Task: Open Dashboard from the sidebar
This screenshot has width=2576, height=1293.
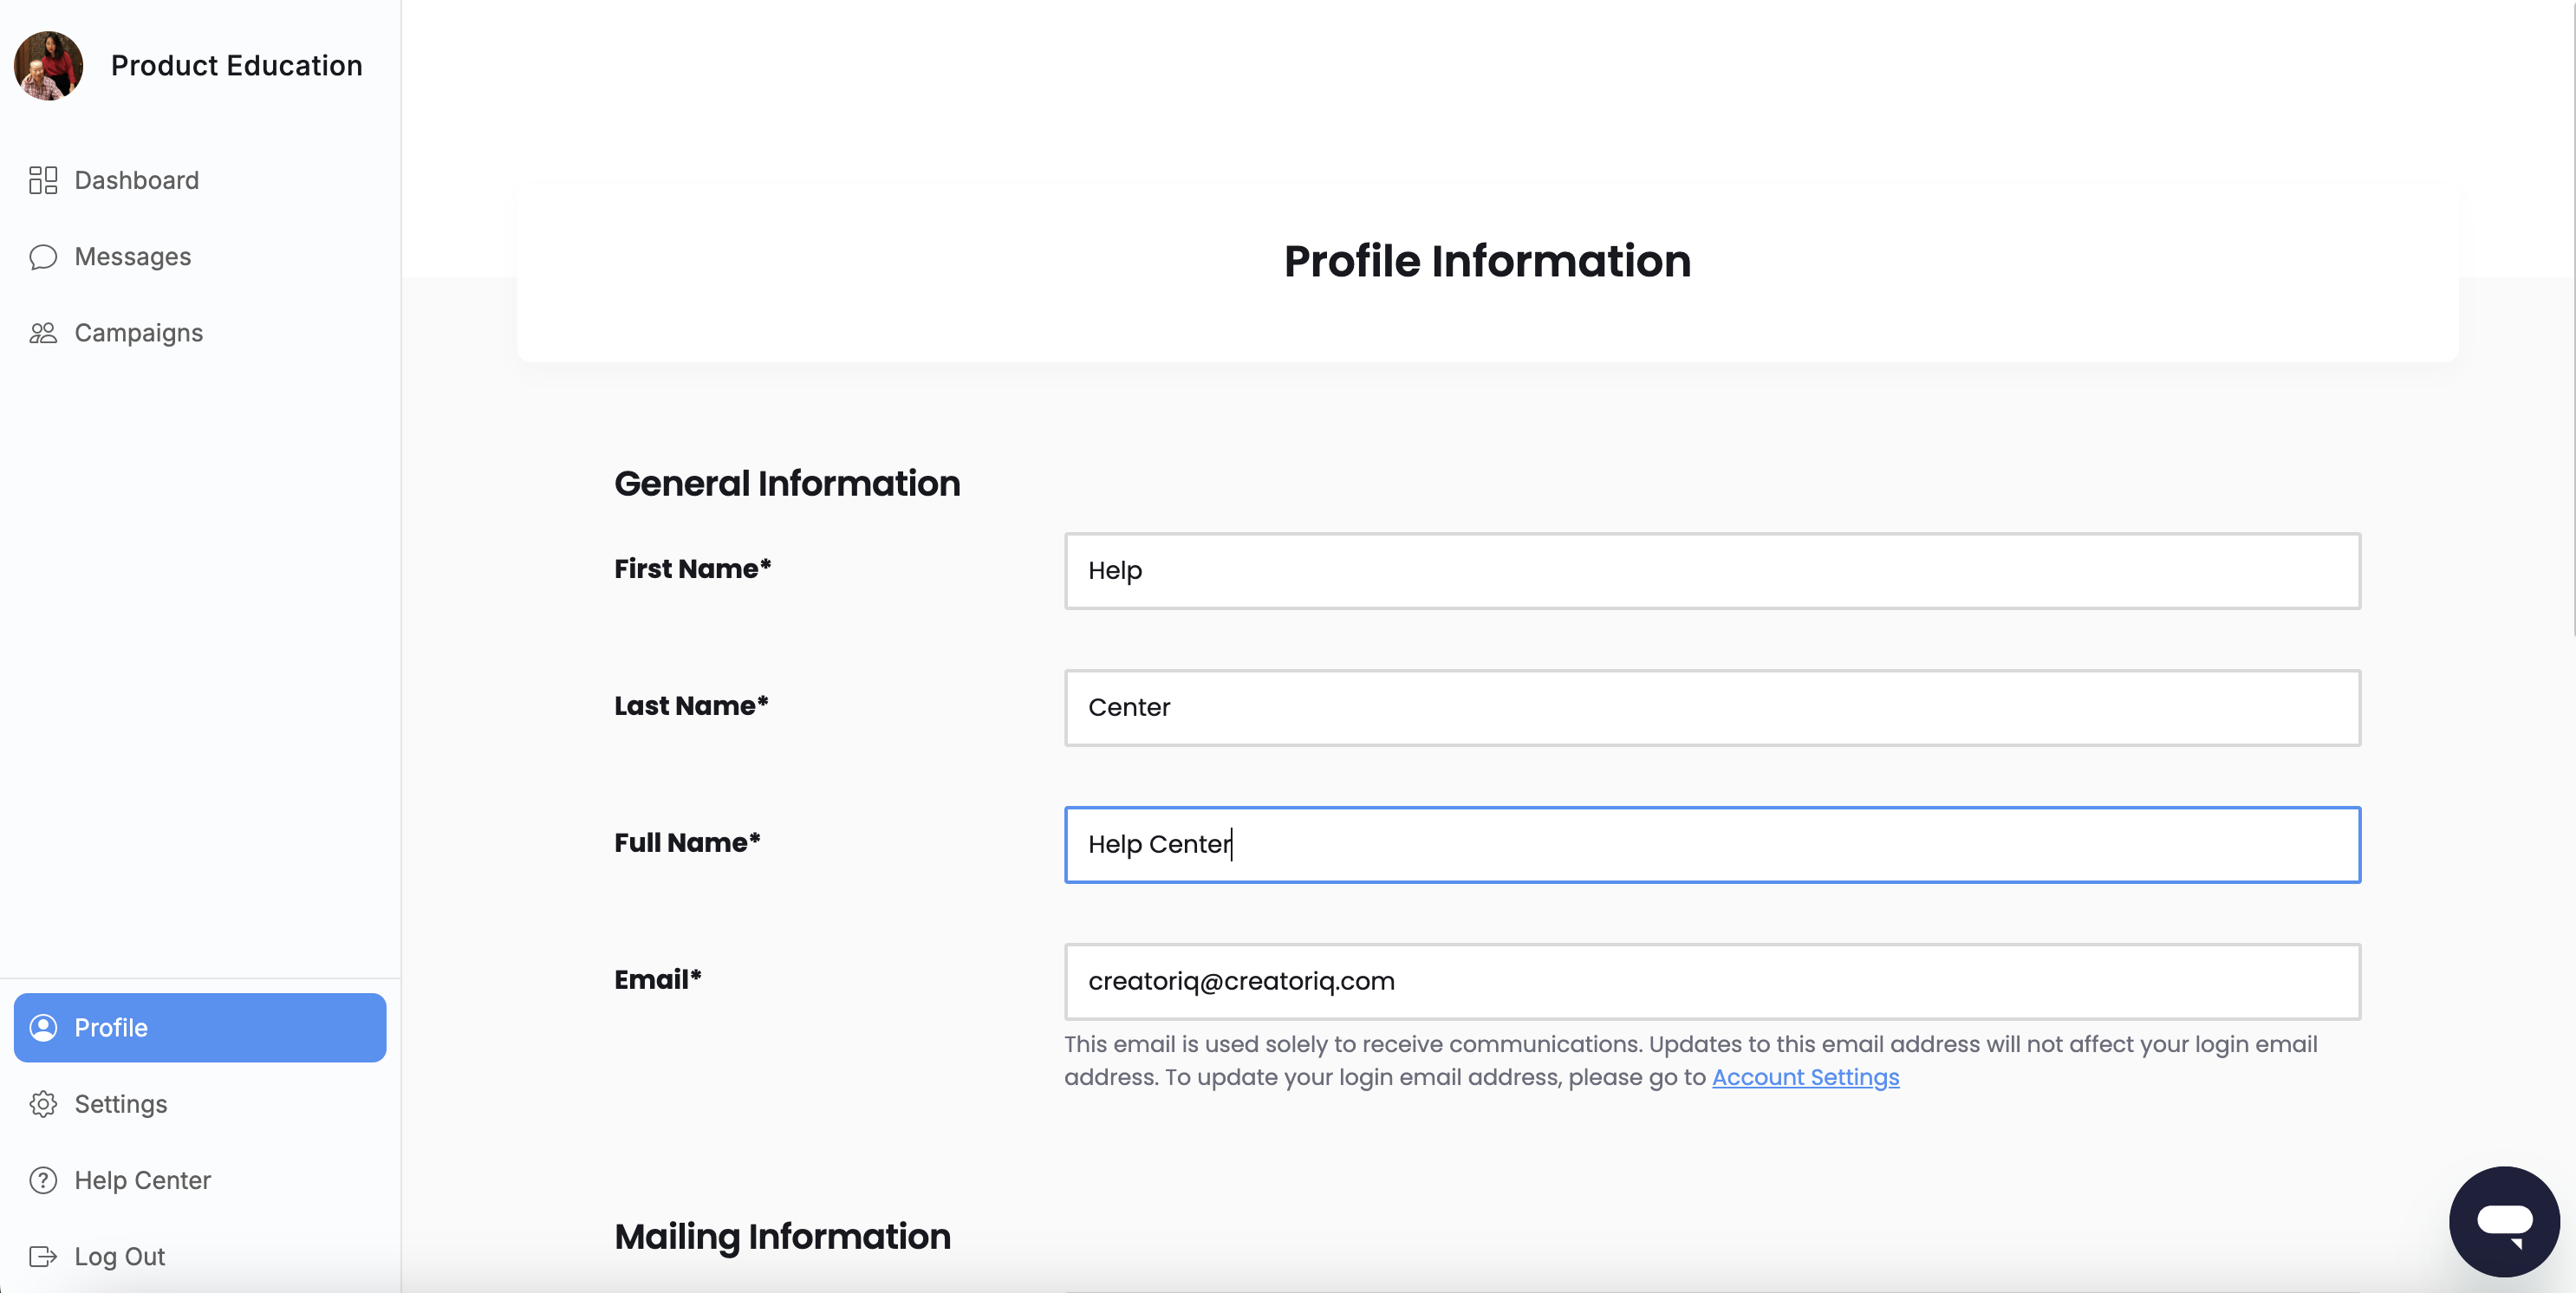Action: point(200,180)
